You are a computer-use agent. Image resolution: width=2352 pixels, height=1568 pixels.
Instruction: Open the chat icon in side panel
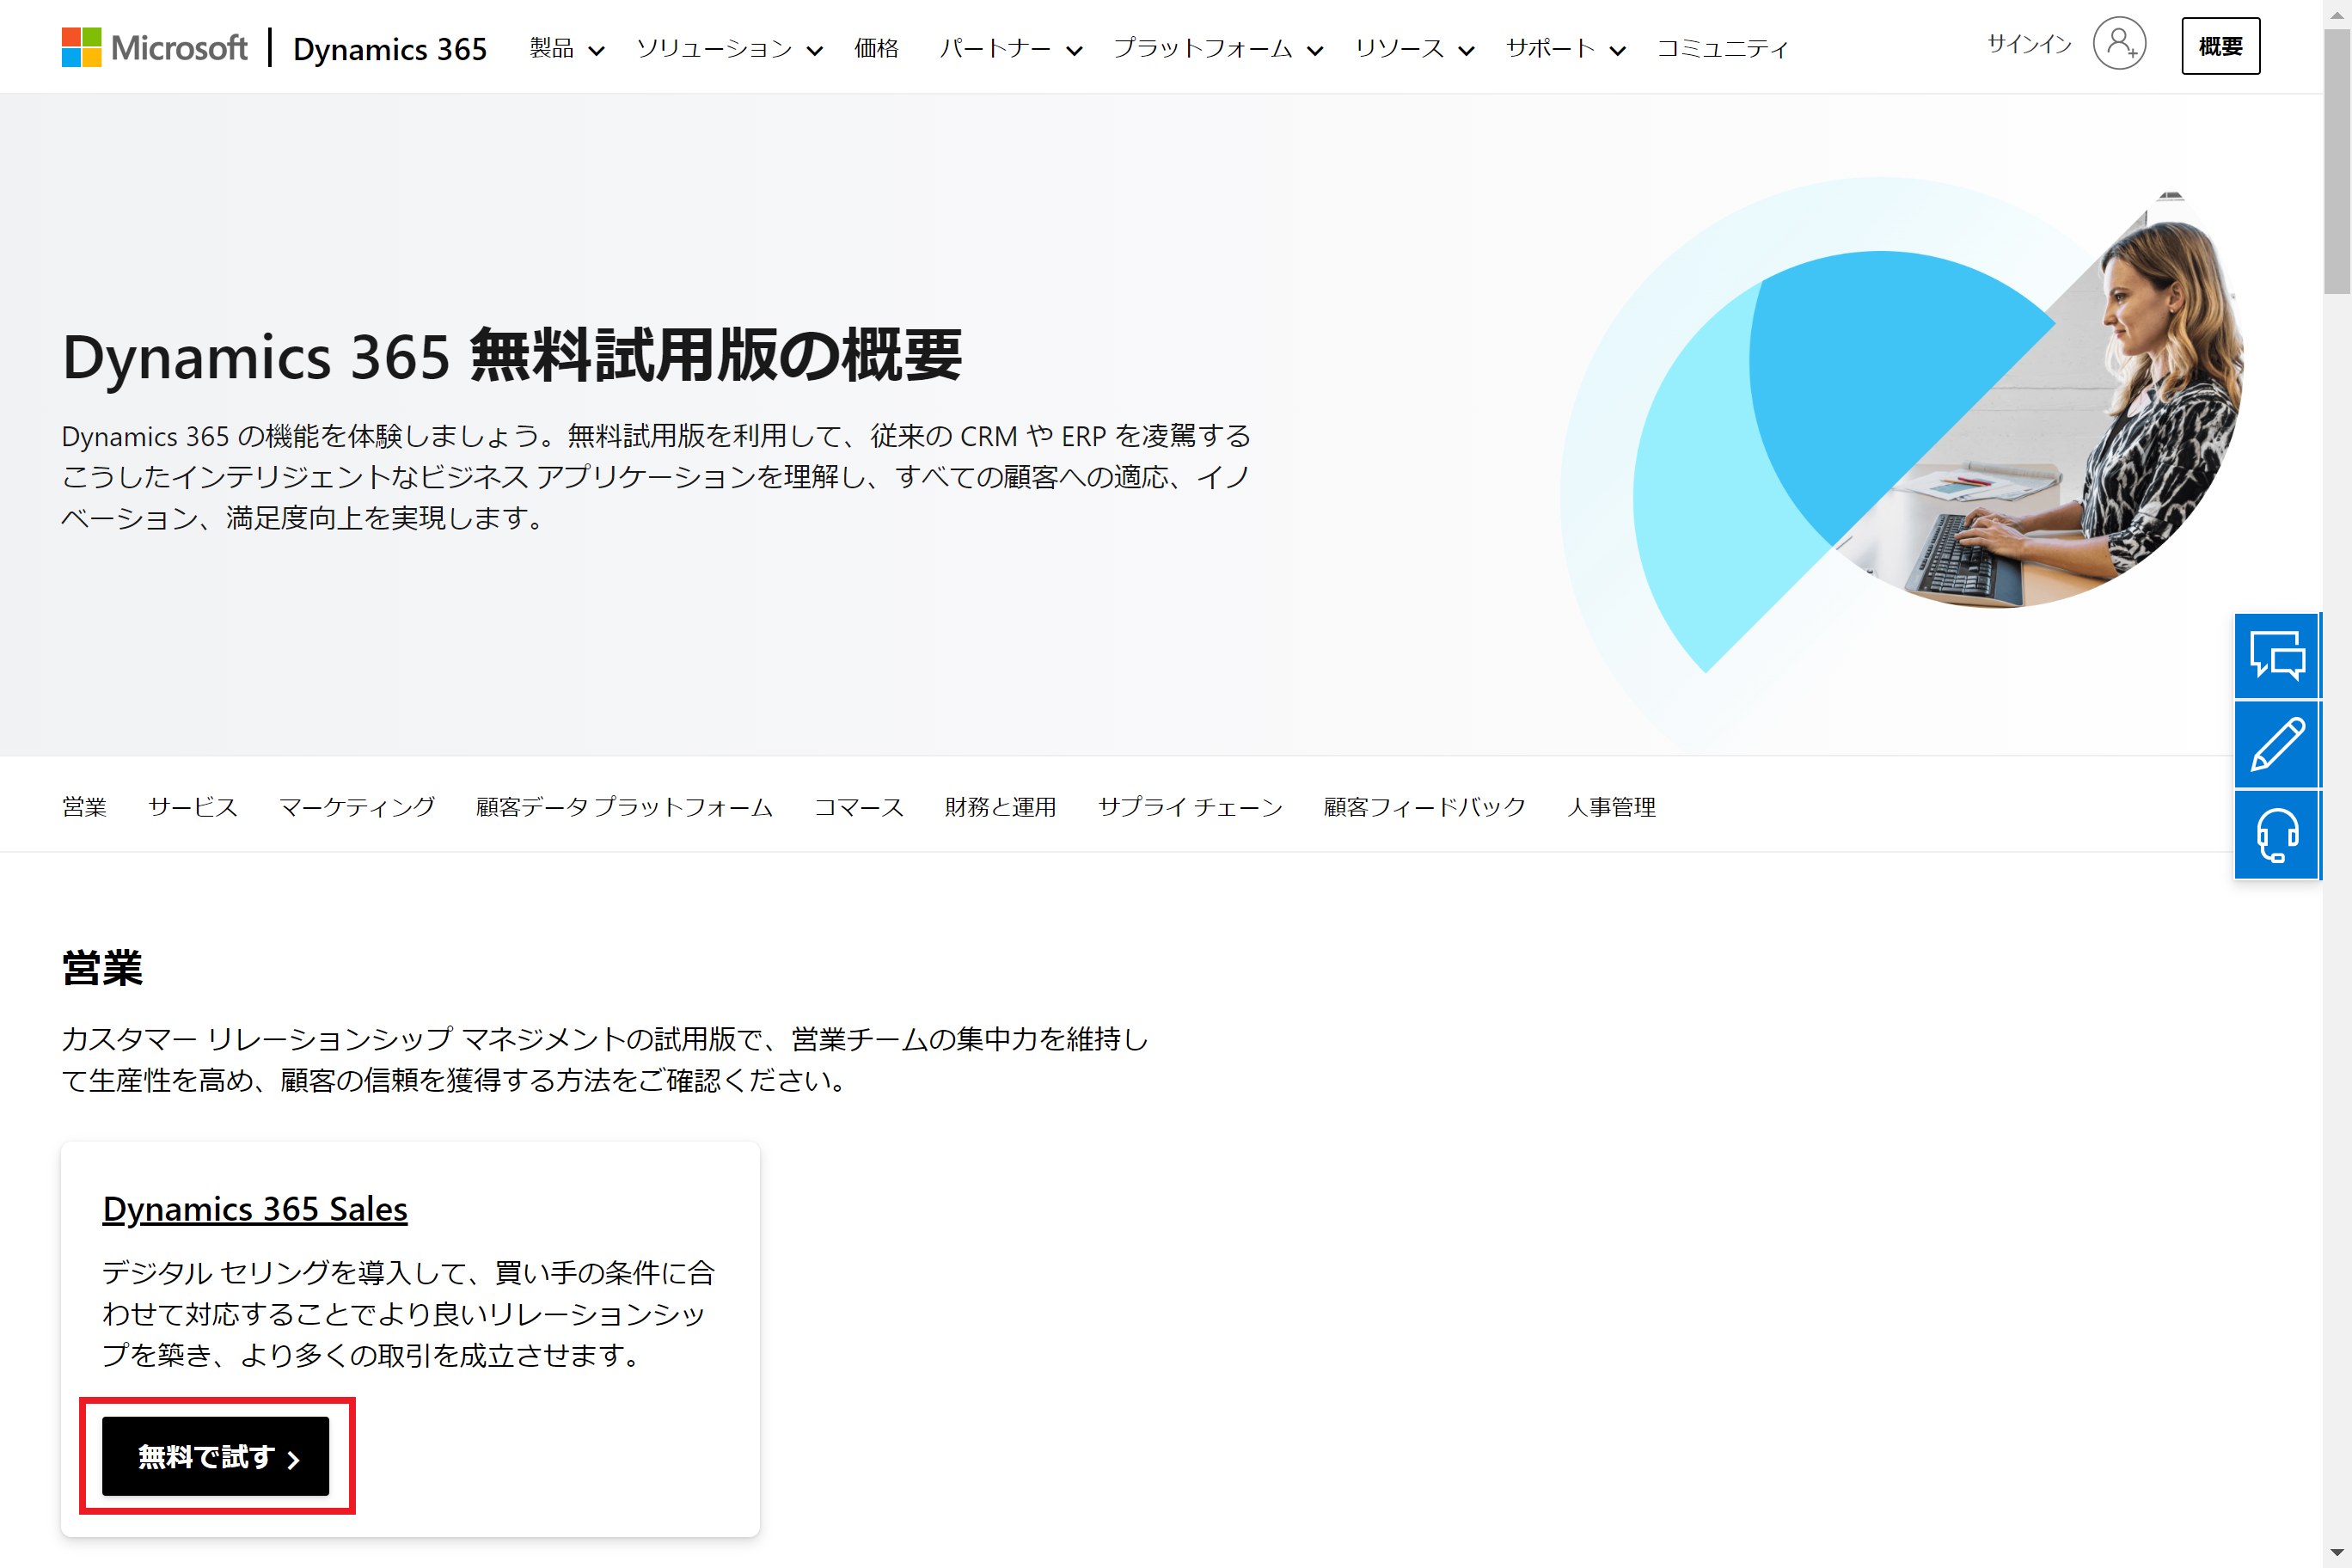(2277, 655)
